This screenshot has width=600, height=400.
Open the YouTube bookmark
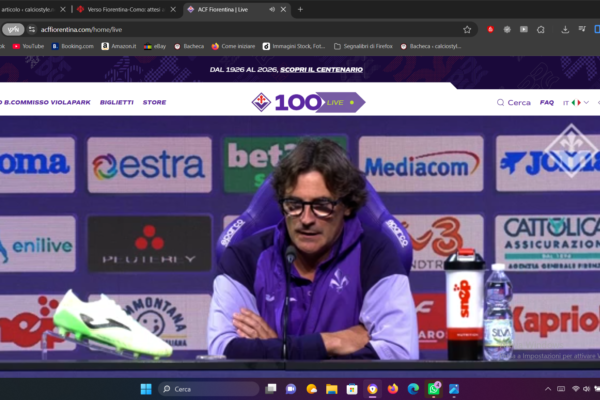[28, 46]
